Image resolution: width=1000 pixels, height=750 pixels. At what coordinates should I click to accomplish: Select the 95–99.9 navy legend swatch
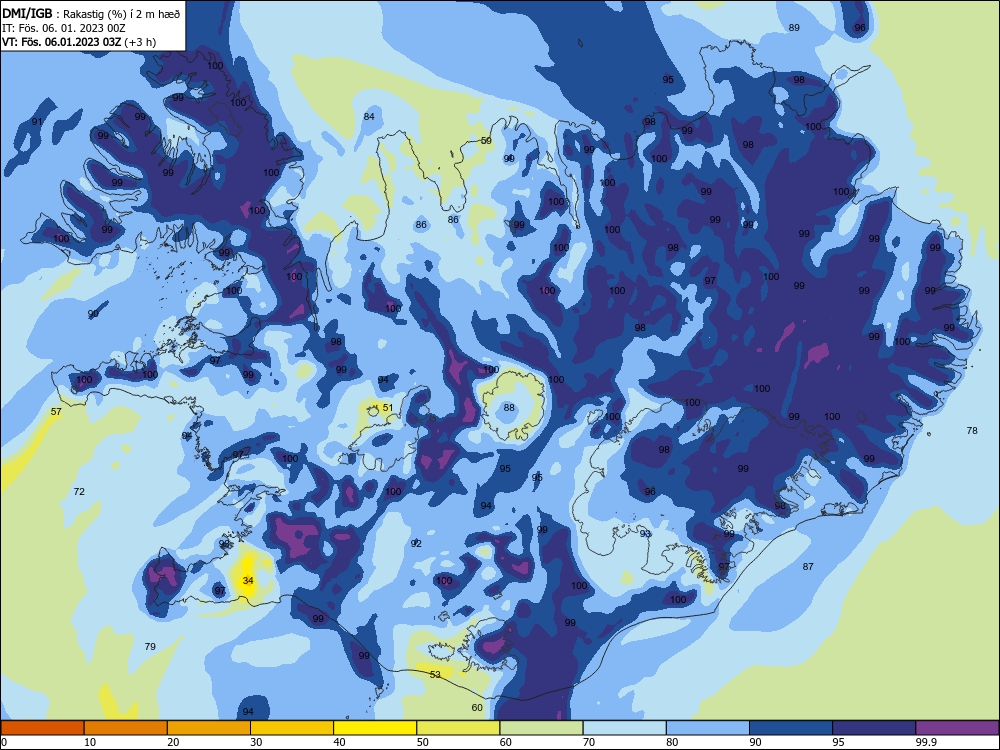pyautogui.click(x=874, y=728)
